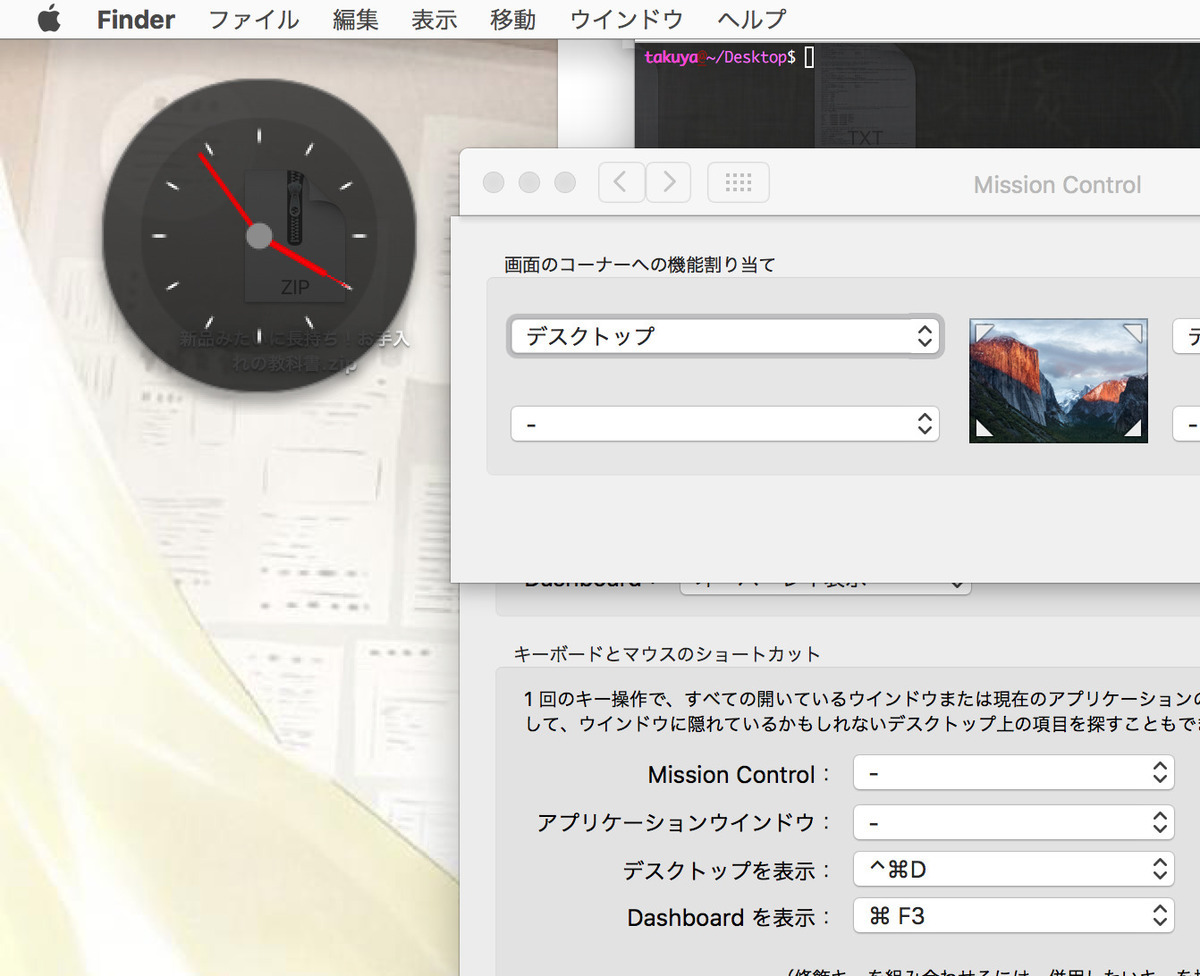Open the アプリケーションウインドウ shortcut dropdown

click(x=1013, y=822)
